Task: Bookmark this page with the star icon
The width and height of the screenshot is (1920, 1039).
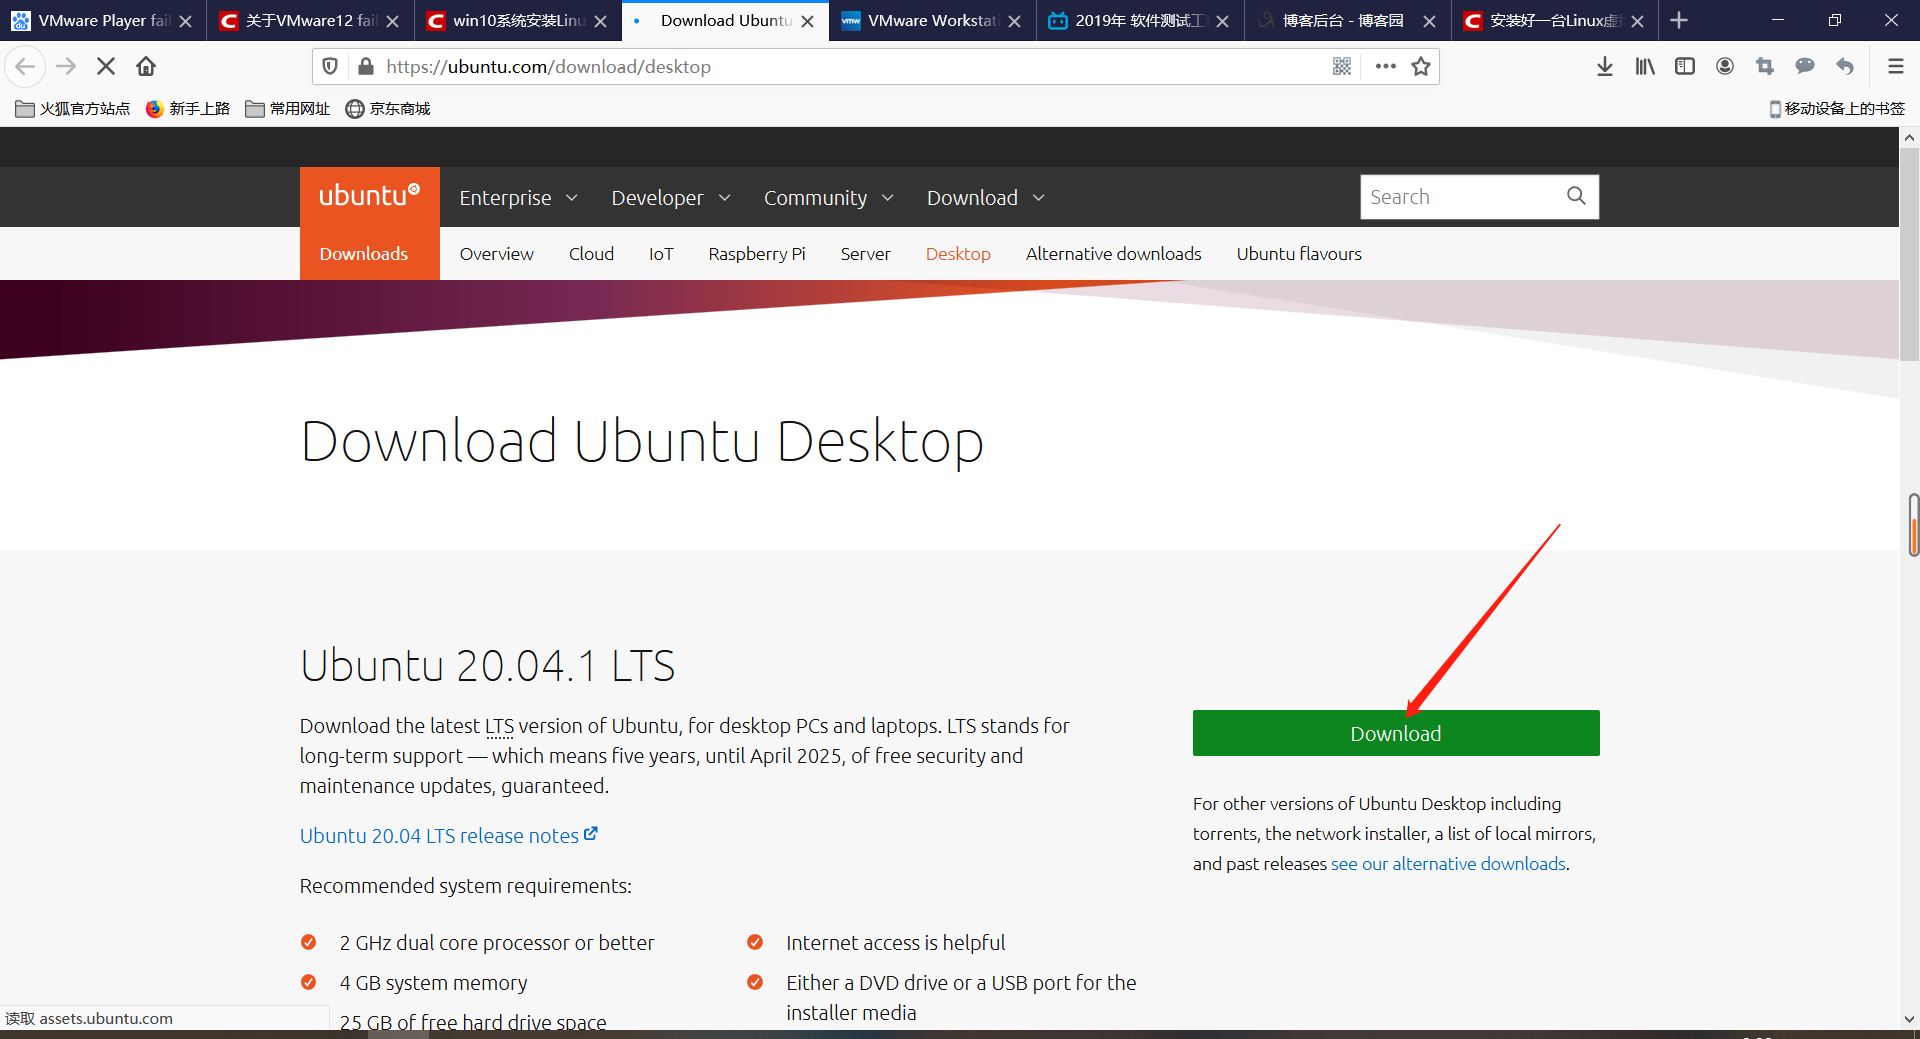Action: [1421, 67]
